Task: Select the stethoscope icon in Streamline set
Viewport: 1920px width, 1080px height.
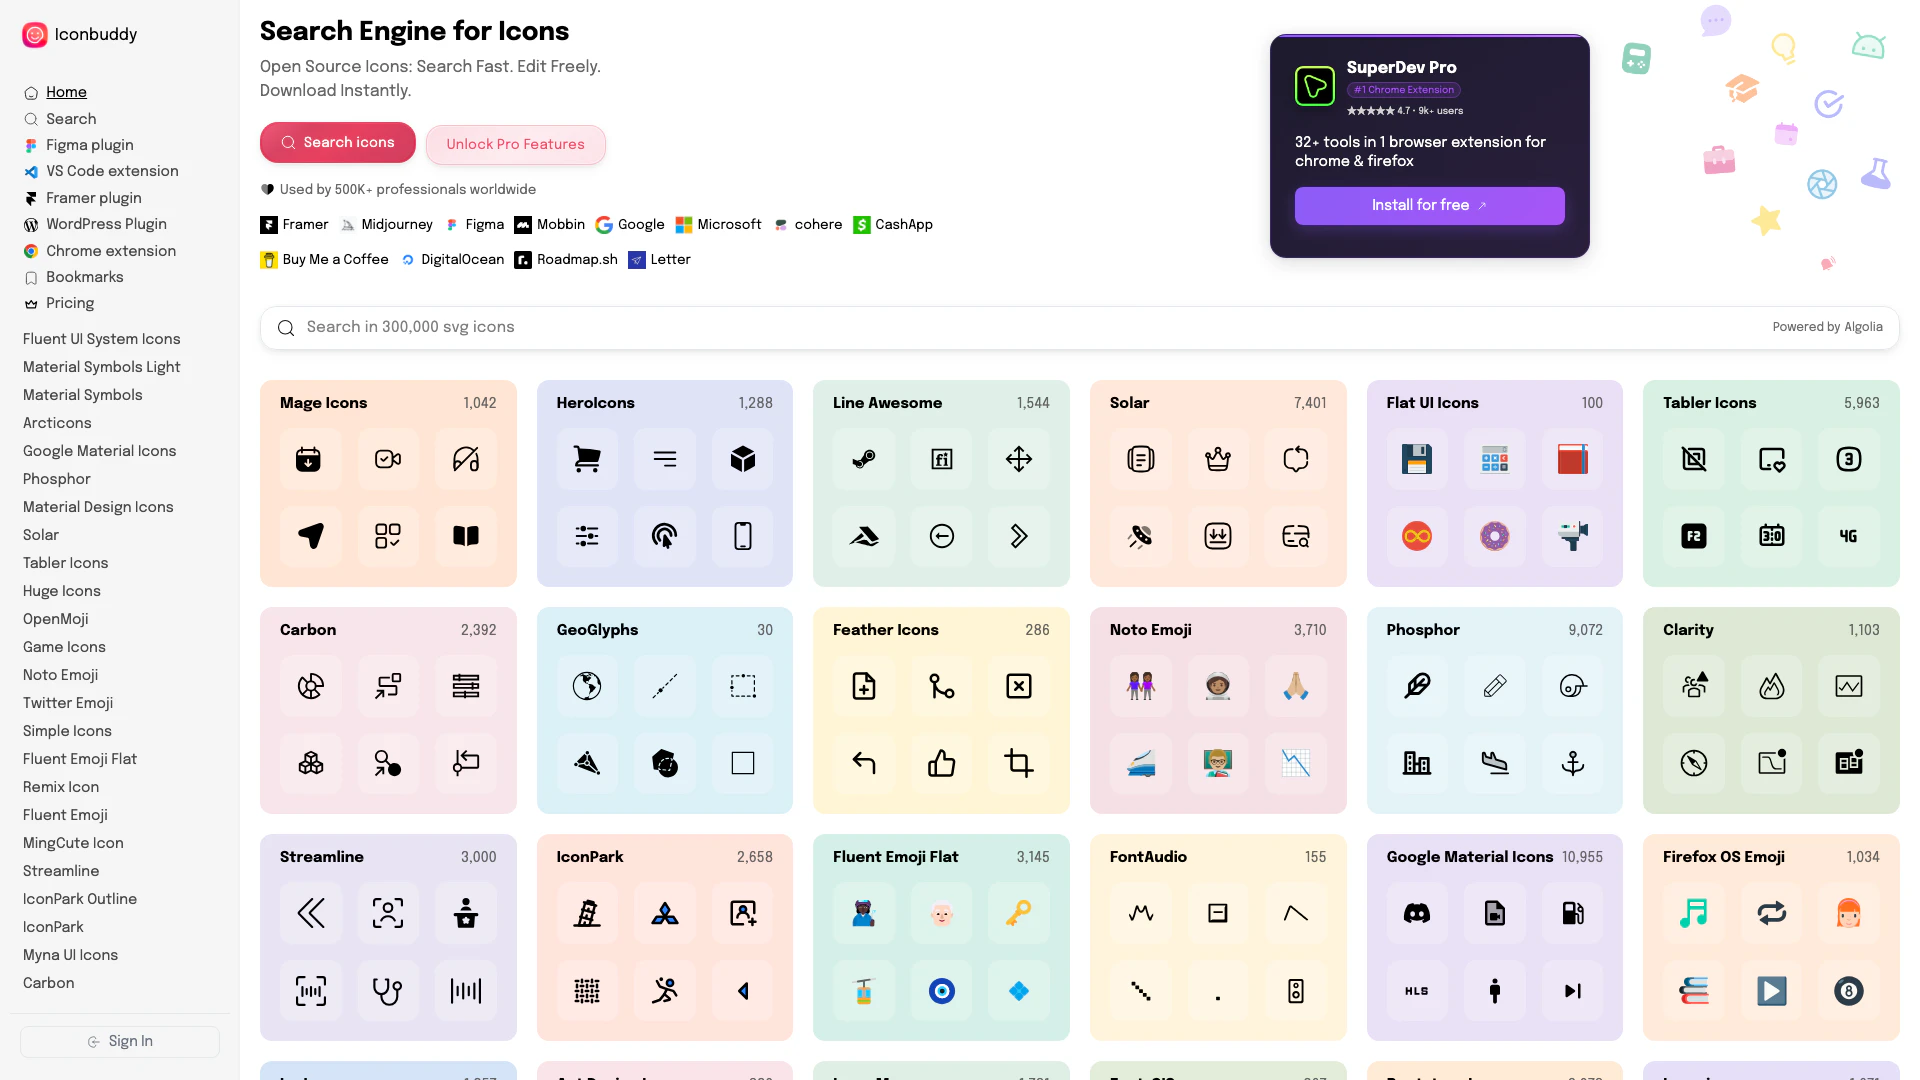Action: (x=387, y=991)
